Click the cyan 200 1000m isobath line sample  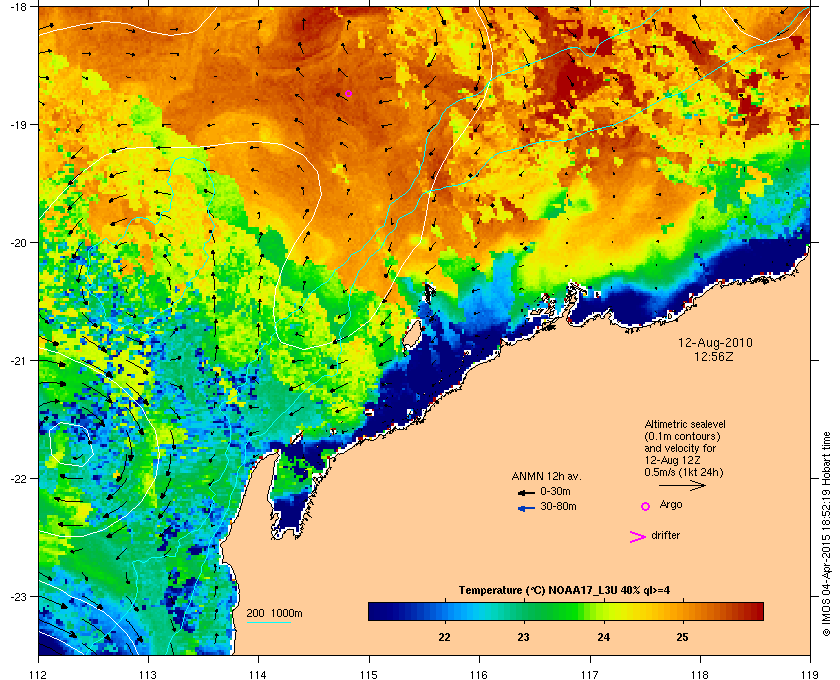point(268,623)
